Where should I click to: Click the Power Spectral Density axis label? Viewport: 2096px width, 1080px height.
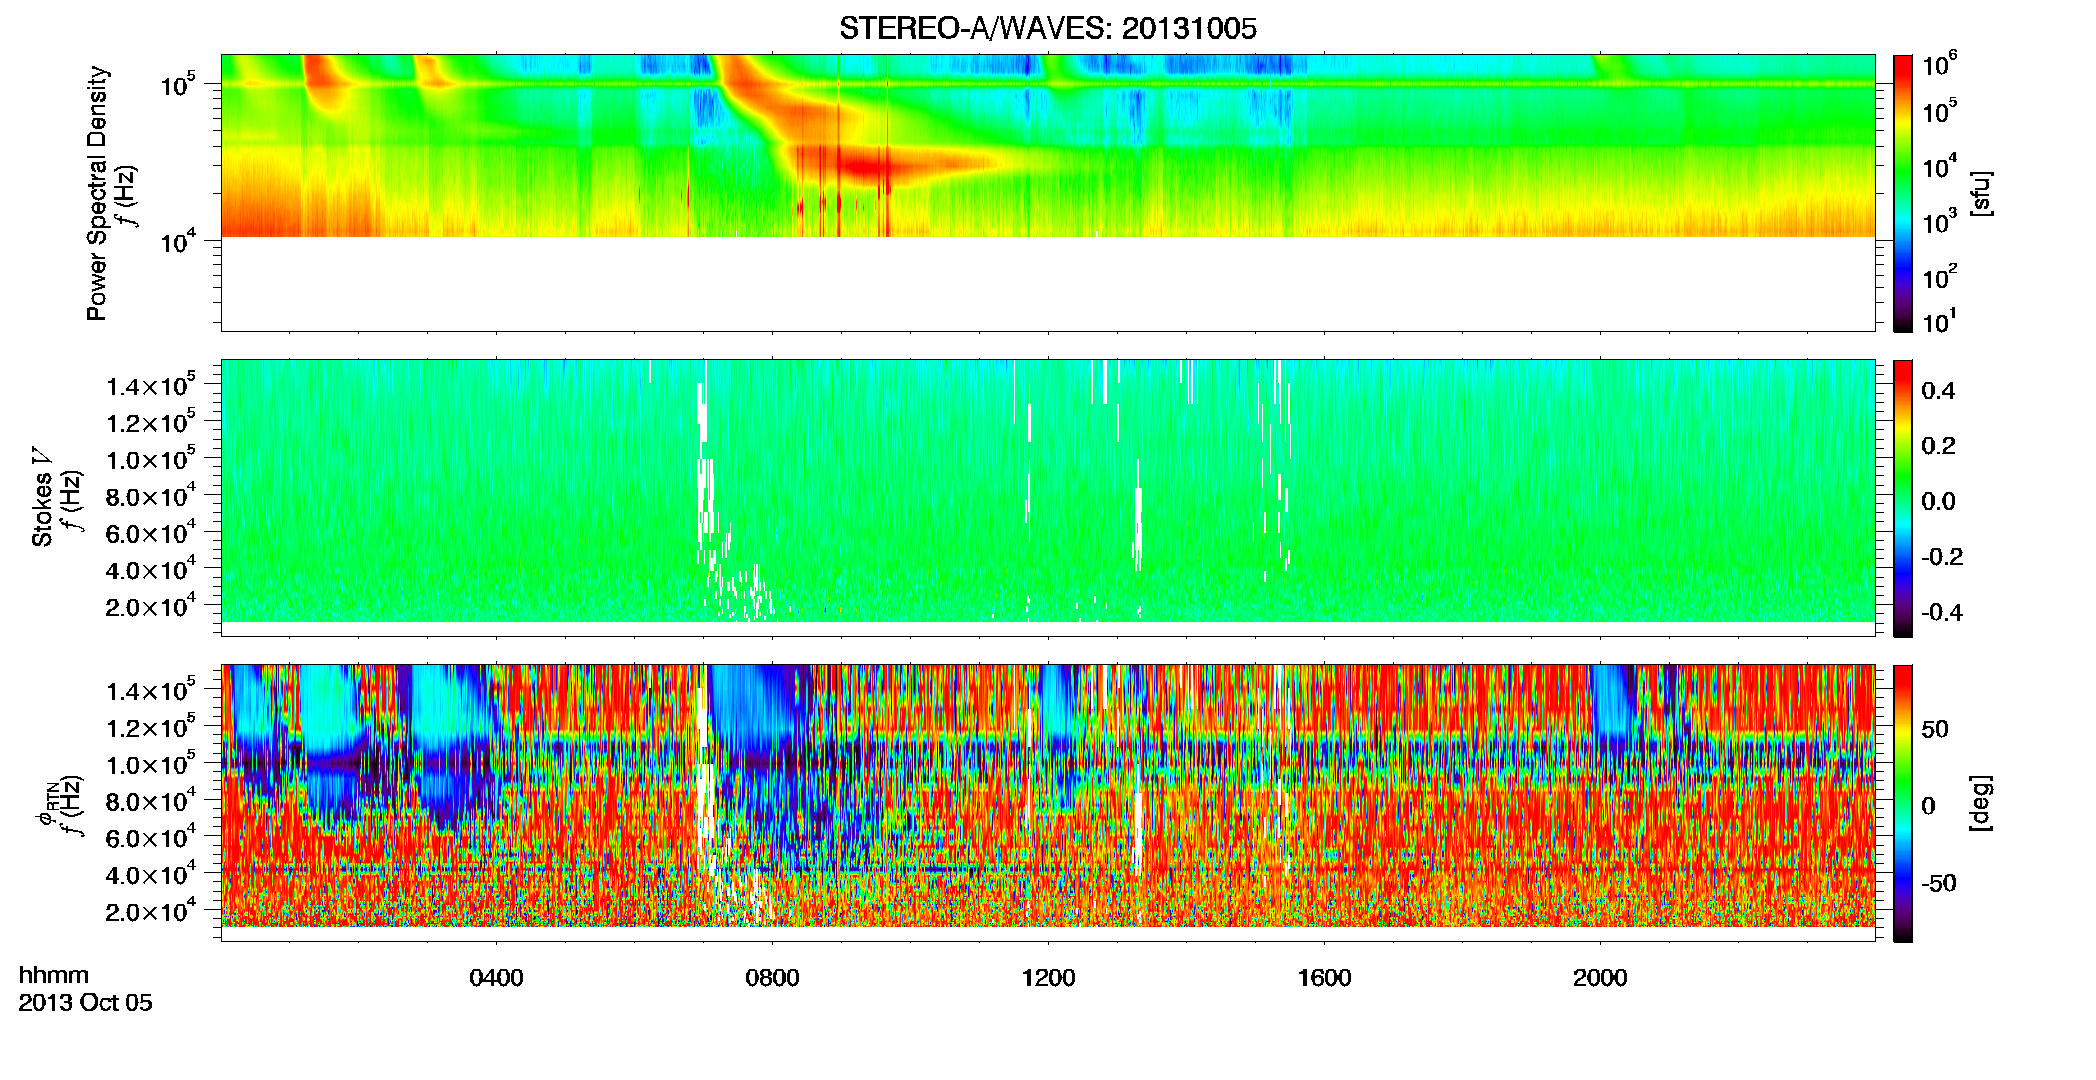(x=96, y=193)
